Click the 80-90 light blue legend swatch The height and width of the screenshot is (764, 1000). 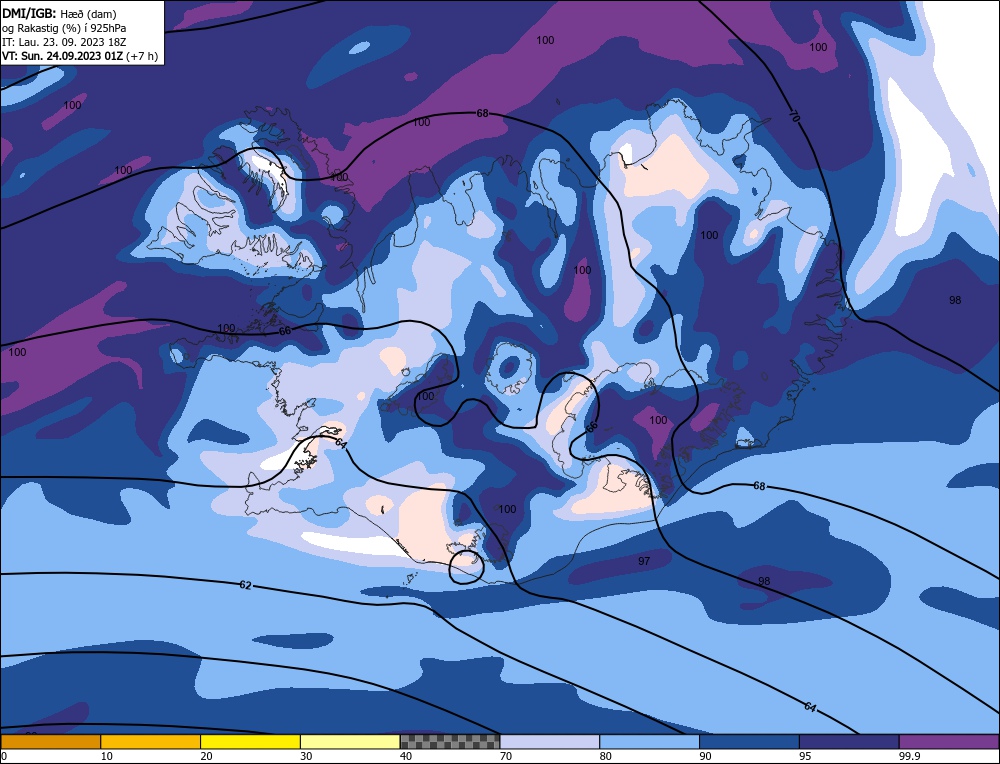(649, 742)
